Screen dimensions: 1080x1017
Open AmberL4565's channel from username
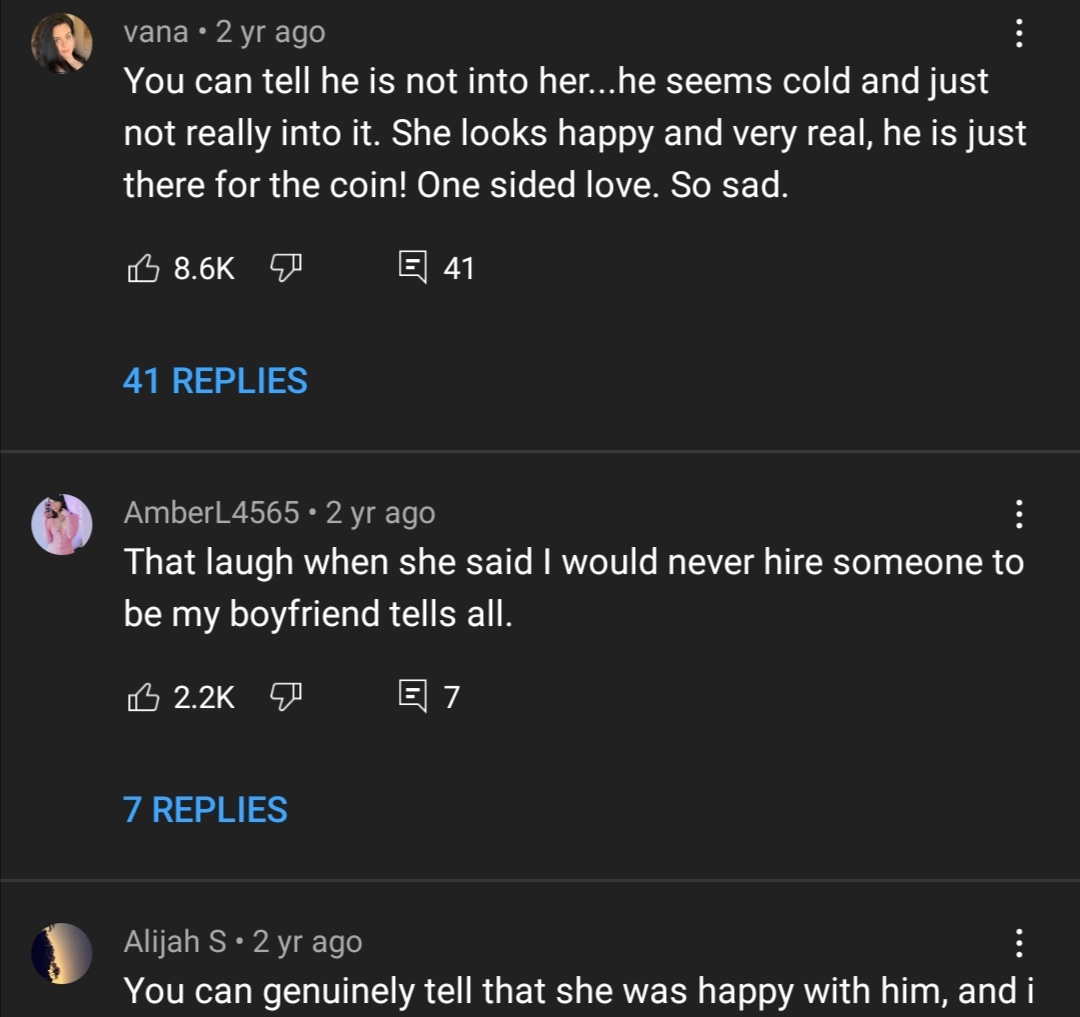[211, 513]
